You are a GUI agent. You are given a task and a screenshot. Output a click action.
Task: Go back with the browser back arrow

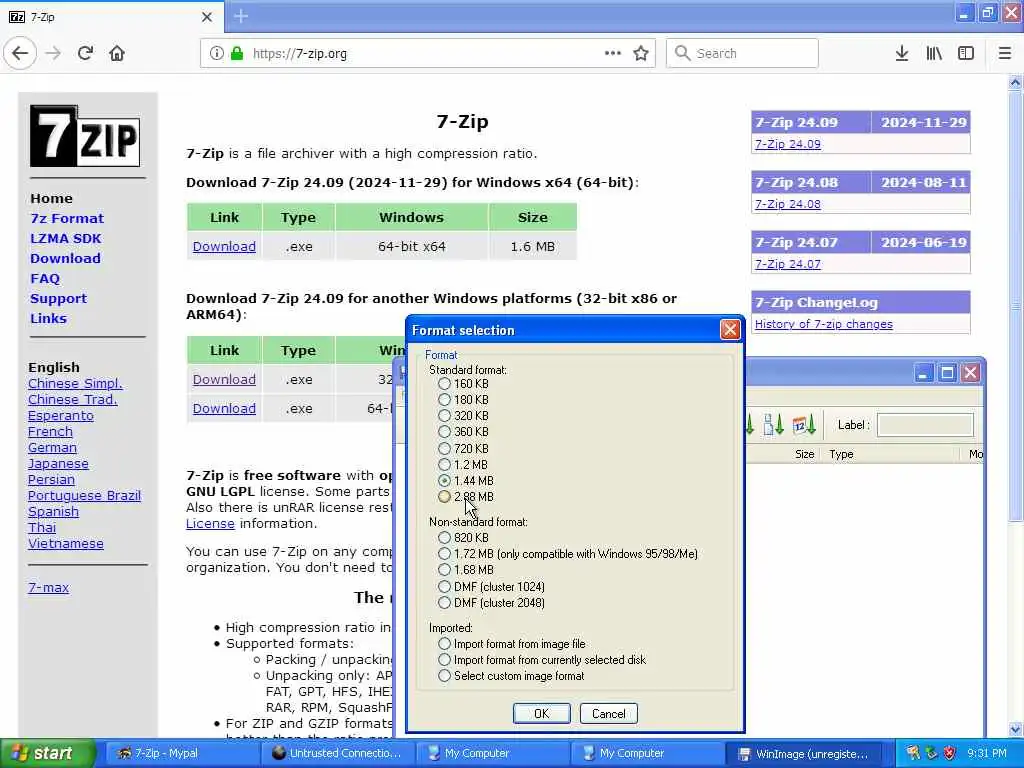tap(20, 54)
